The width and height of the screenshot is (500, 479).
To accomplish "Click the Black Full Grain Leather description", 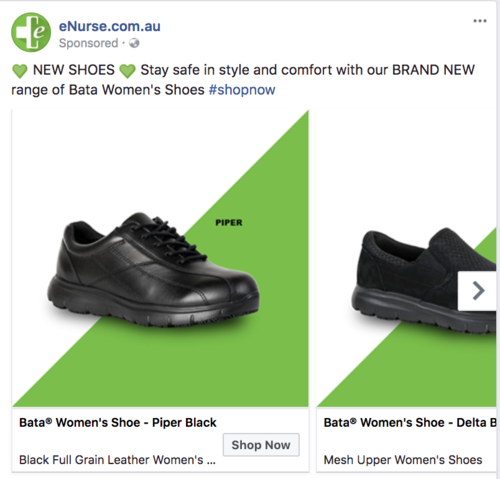I will [x=117, y=460].
